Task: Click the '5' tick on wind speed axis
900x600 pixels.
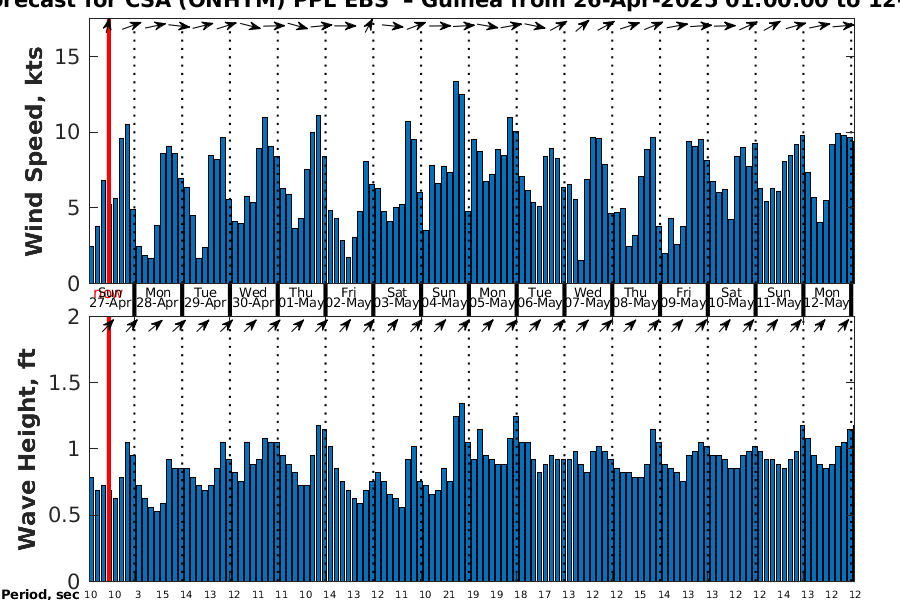Action: (73, 208)
